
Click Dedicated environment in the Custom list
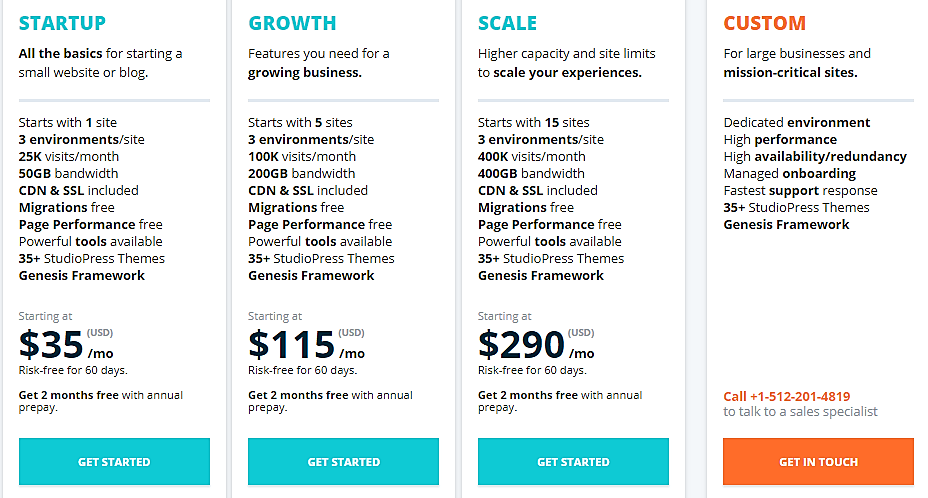pyautogui.click(x=797, y=123)
